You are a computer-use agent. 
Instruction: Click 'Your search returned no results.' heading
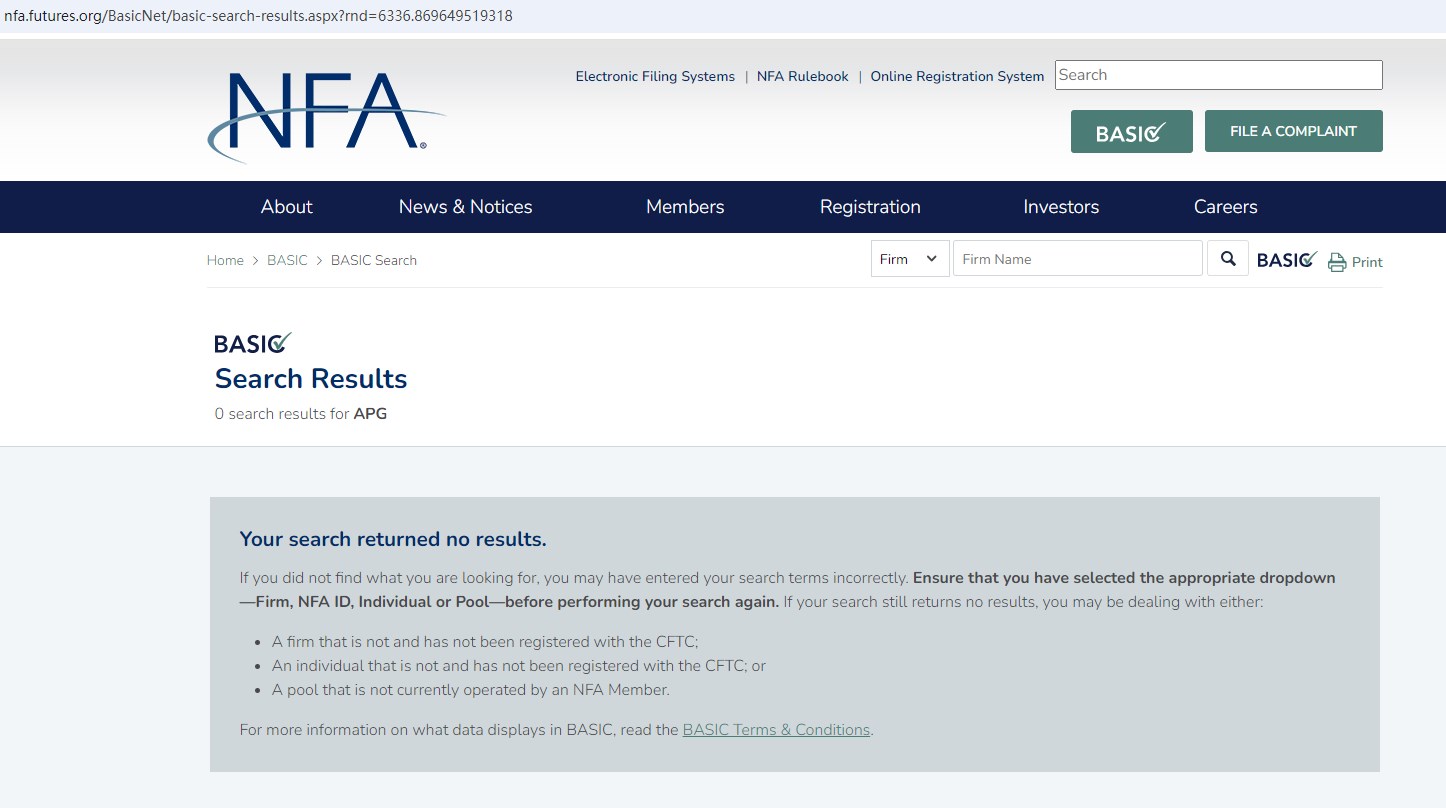pos(393,540)
